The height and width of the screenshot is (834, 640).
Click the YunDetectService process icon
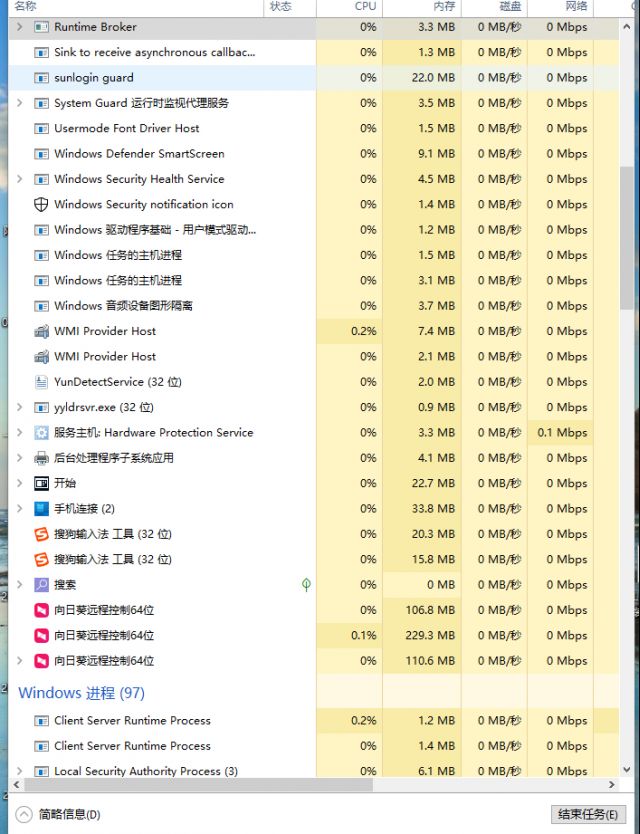coord(41,382)
